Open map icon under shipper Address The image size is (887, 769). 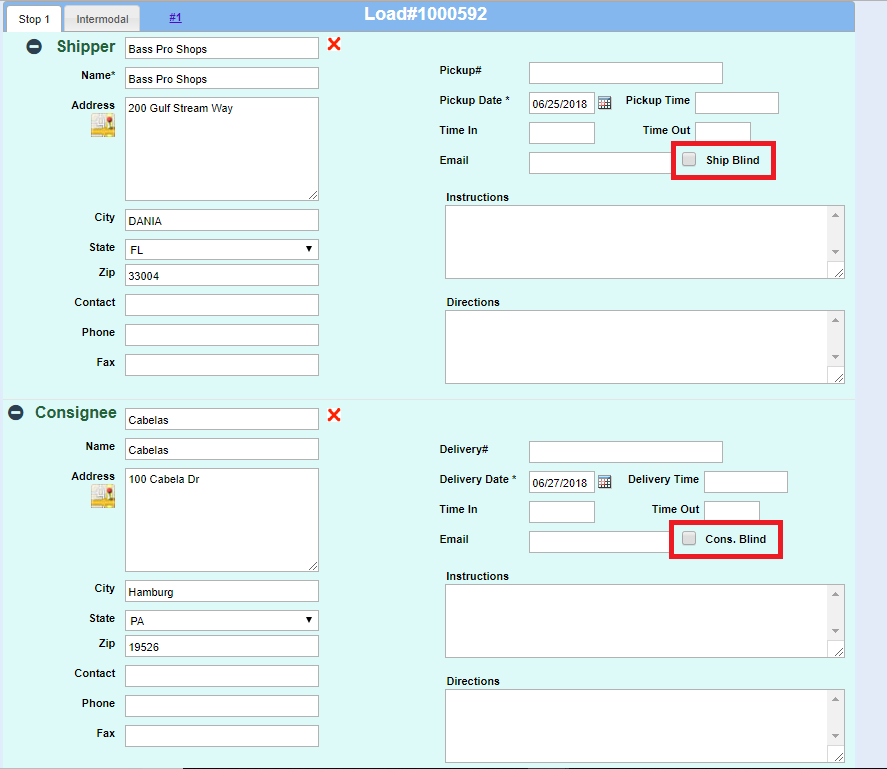[103, 125]
